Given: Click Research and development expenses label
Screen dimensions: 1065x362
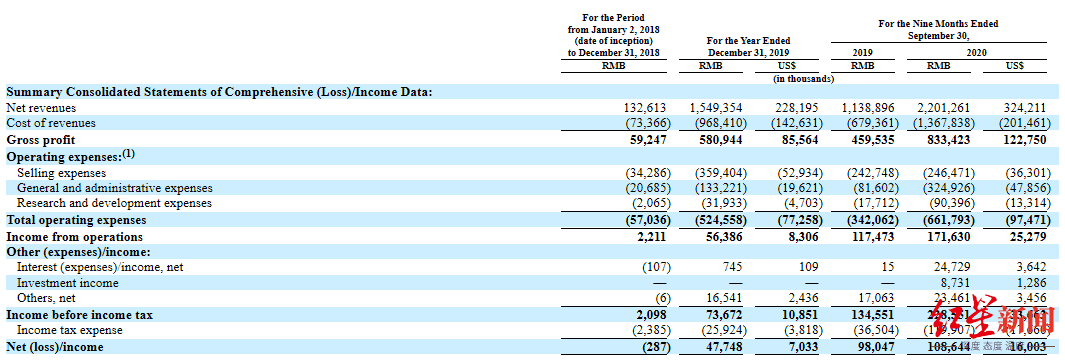Looking at the screenshot, I should [114, 203].
